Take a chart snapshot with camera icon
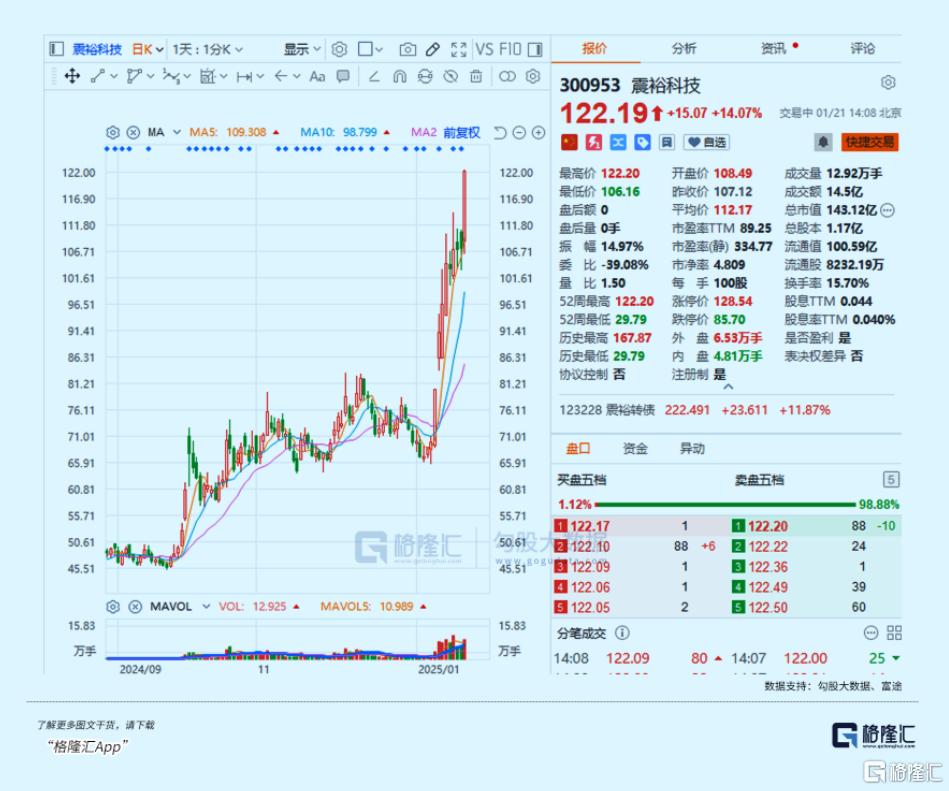The image size is (949, 791). (408, 49)
